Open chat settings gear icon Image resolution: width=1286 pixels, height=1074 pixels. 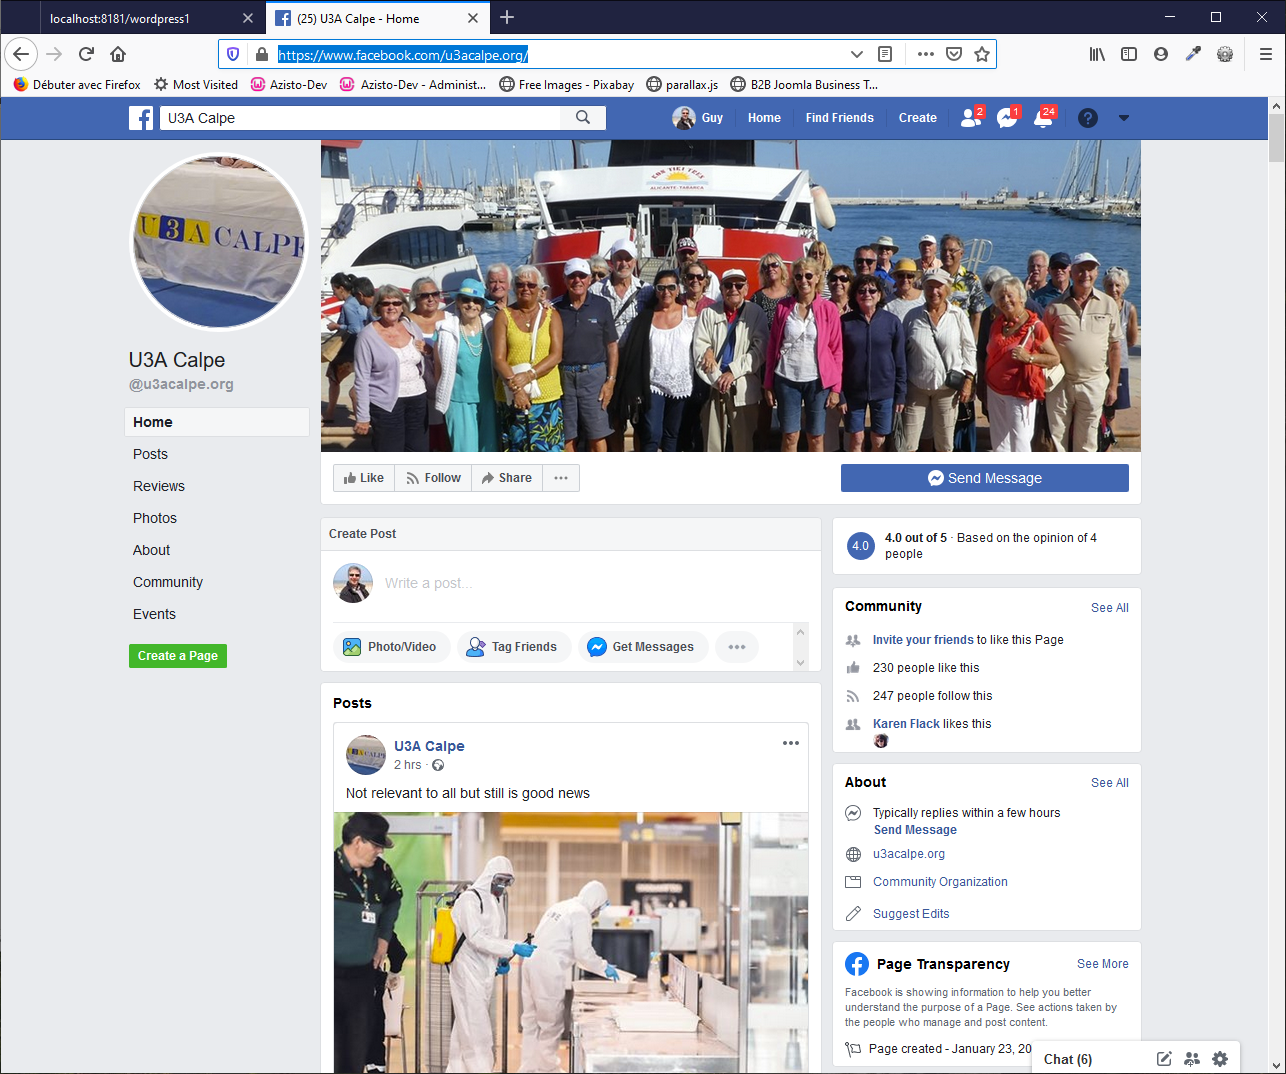pyautogui.click(x=1220, y=1059)
